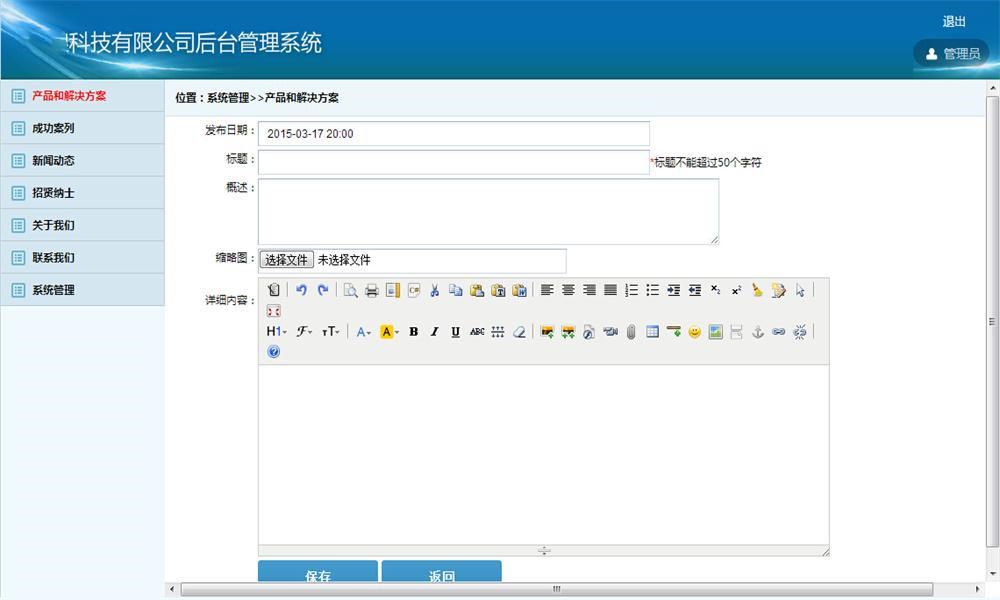Open the font family dropdown
The width and height of the screenshot is (1000, 600).
coord(304,332)
